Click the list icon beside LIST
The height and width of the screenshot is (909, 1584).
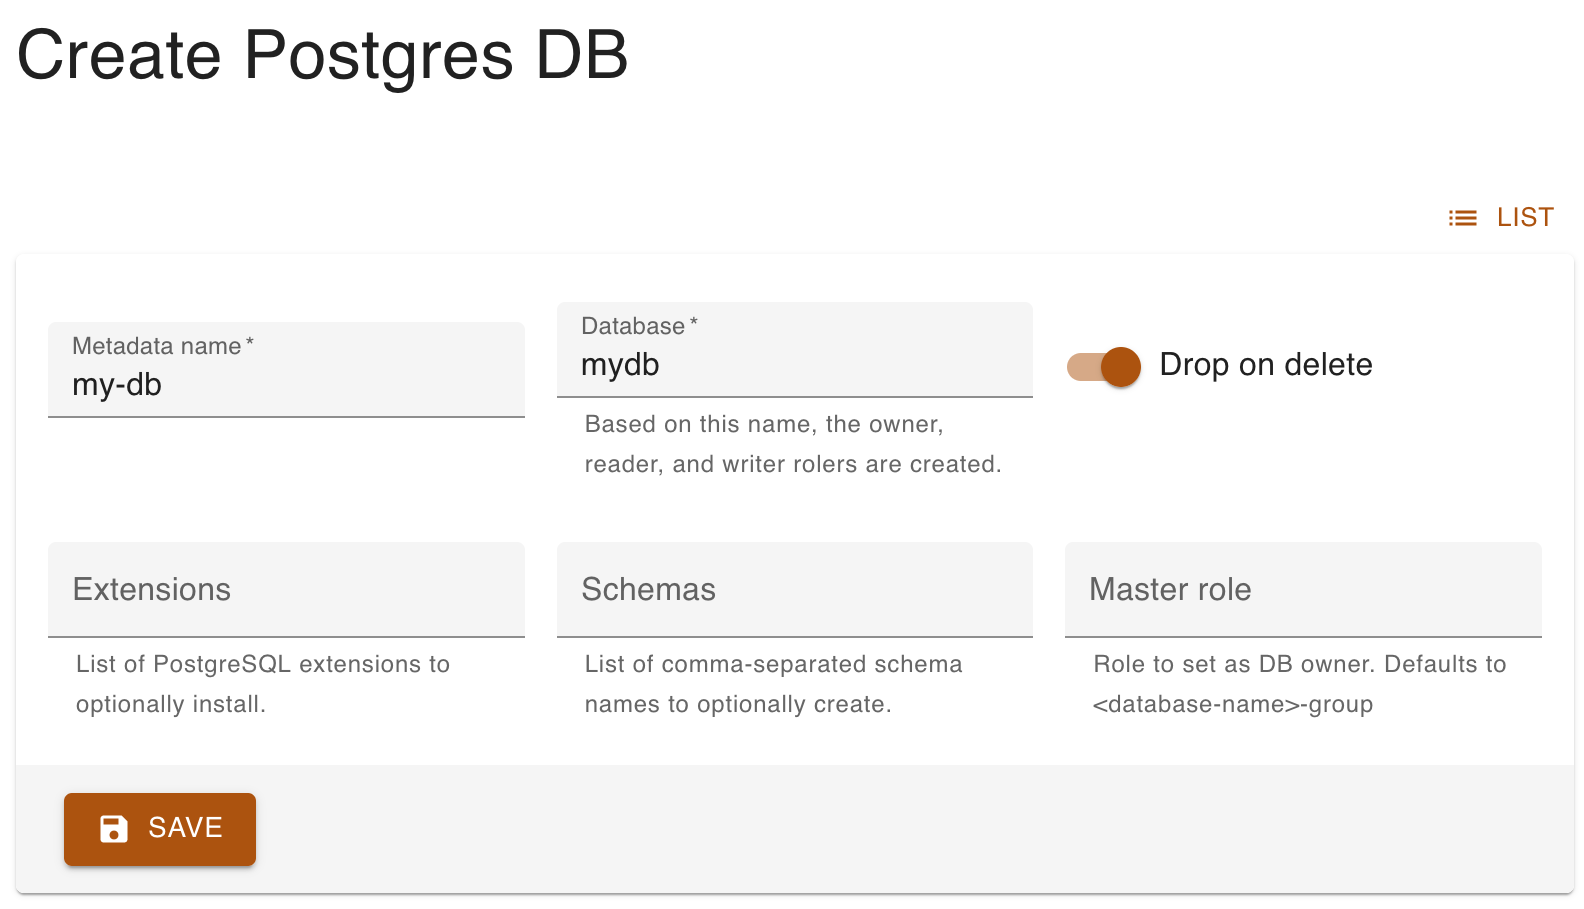1462,217
